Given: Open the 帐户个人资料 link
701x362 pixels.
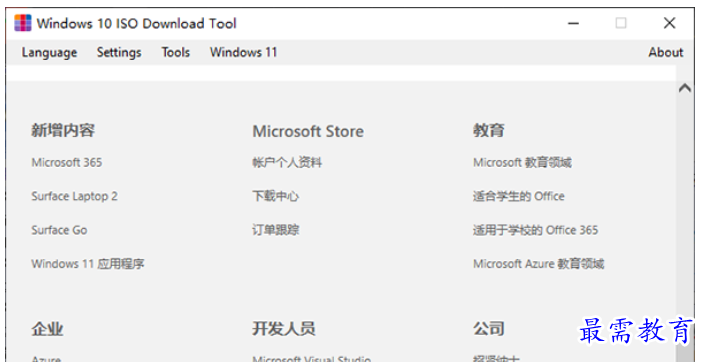Looking at the screenshot, I should pos(287,162).
